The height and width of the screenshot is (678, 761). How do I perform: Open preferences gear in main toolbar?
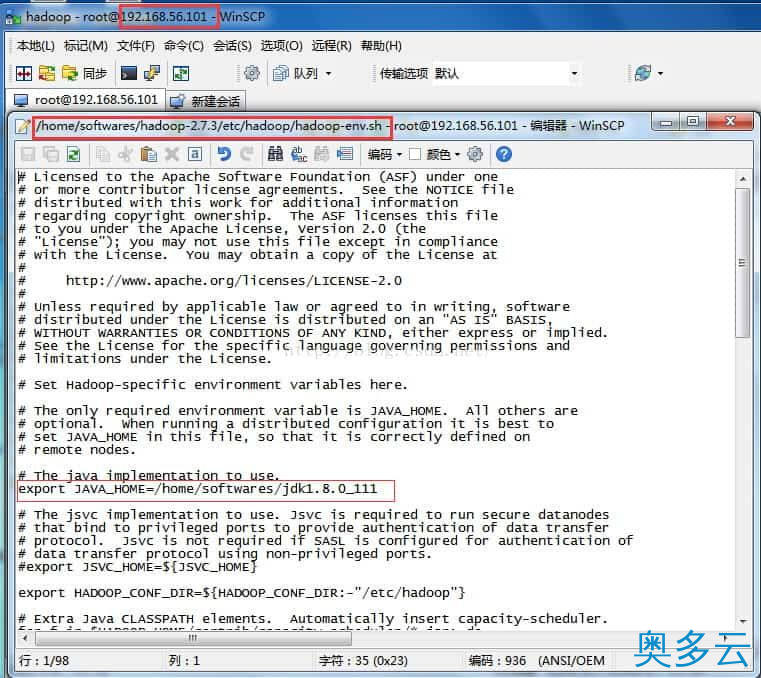point(251,74)
